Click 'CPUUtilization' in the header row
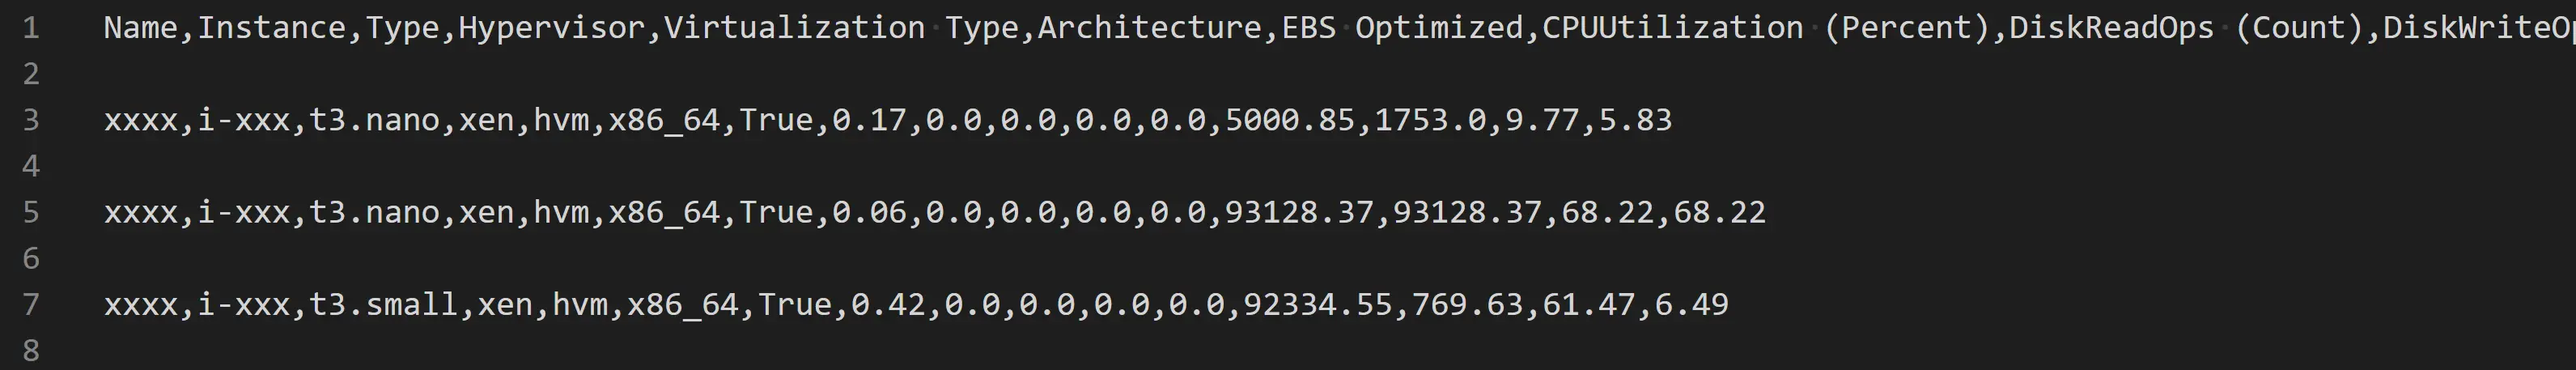2576x370 pixels. click(1673, 28)
